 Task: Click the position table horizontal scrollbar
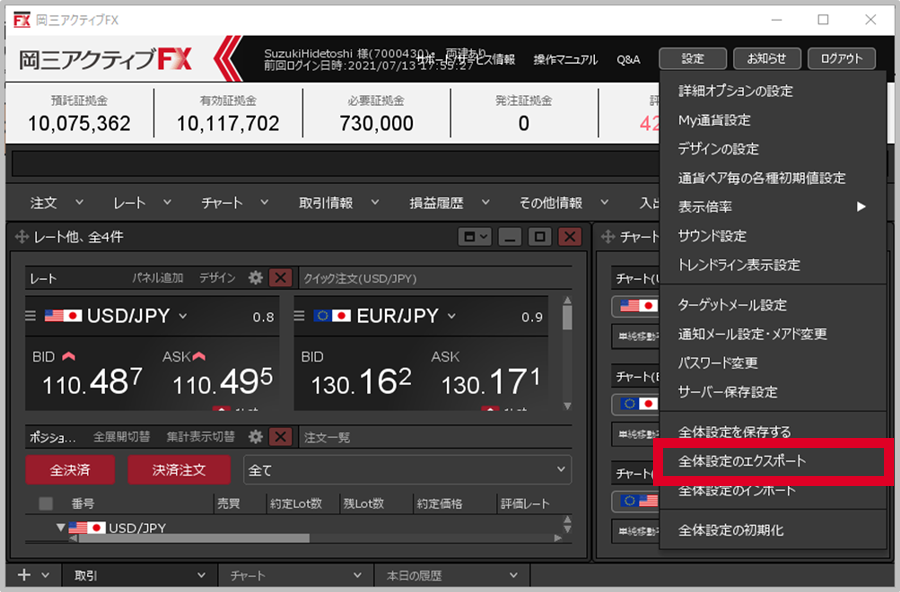click(x=194, y=538)
